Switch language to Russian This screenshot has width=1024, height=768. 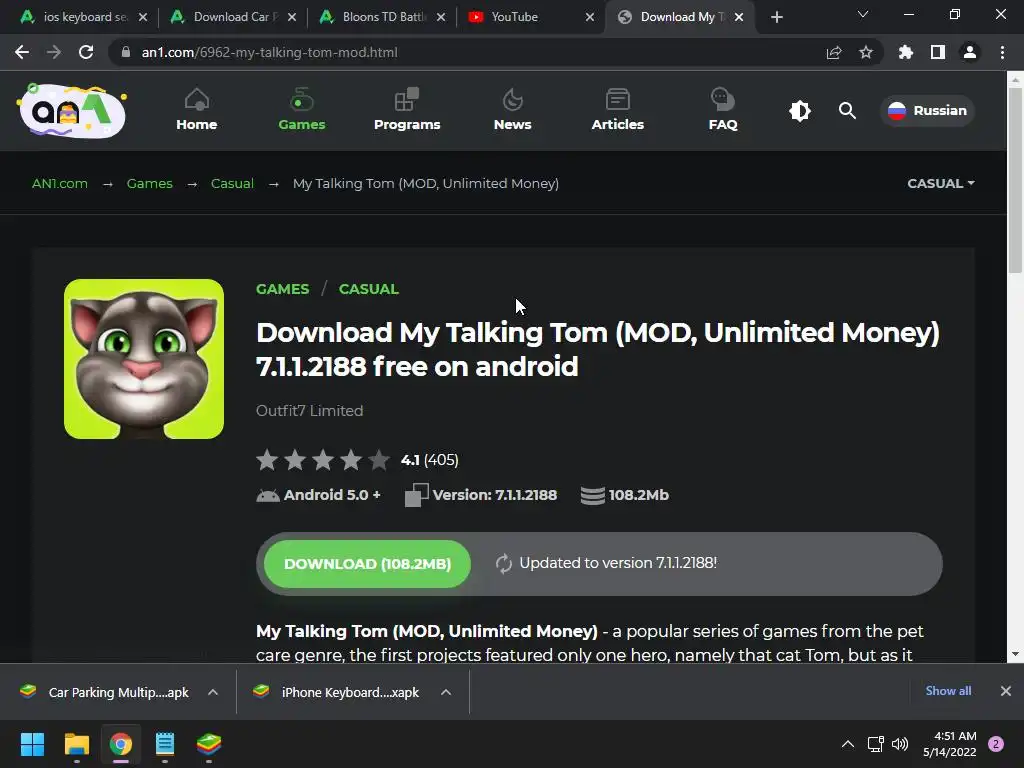(927, 110)
